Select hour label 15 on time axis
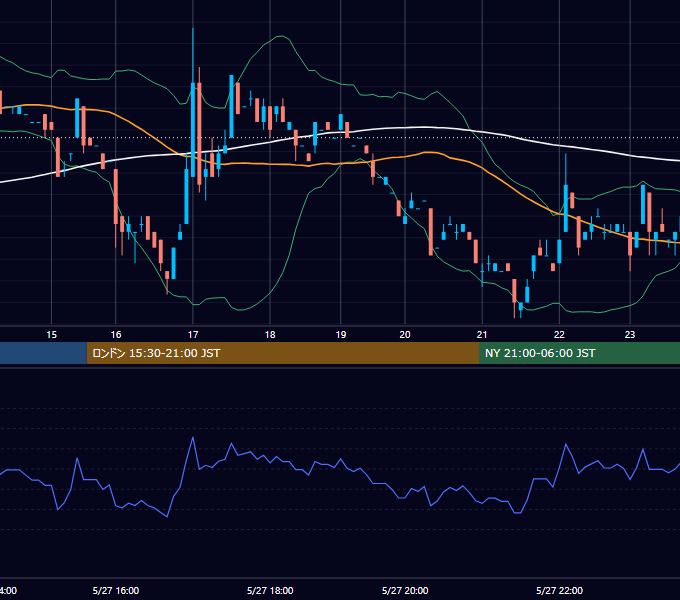 (x=52, y=335)
